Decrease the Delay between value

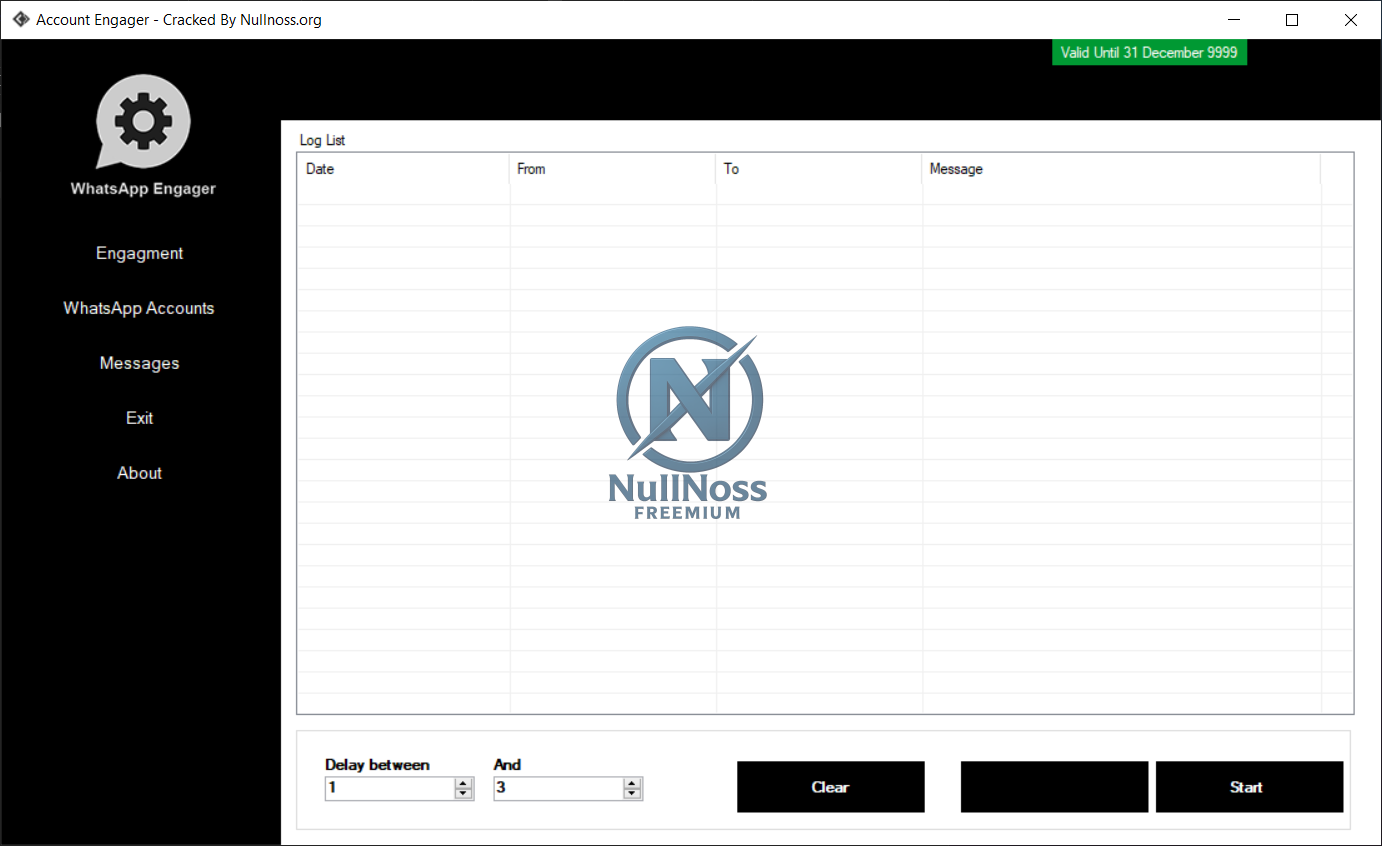coord(463,793)
